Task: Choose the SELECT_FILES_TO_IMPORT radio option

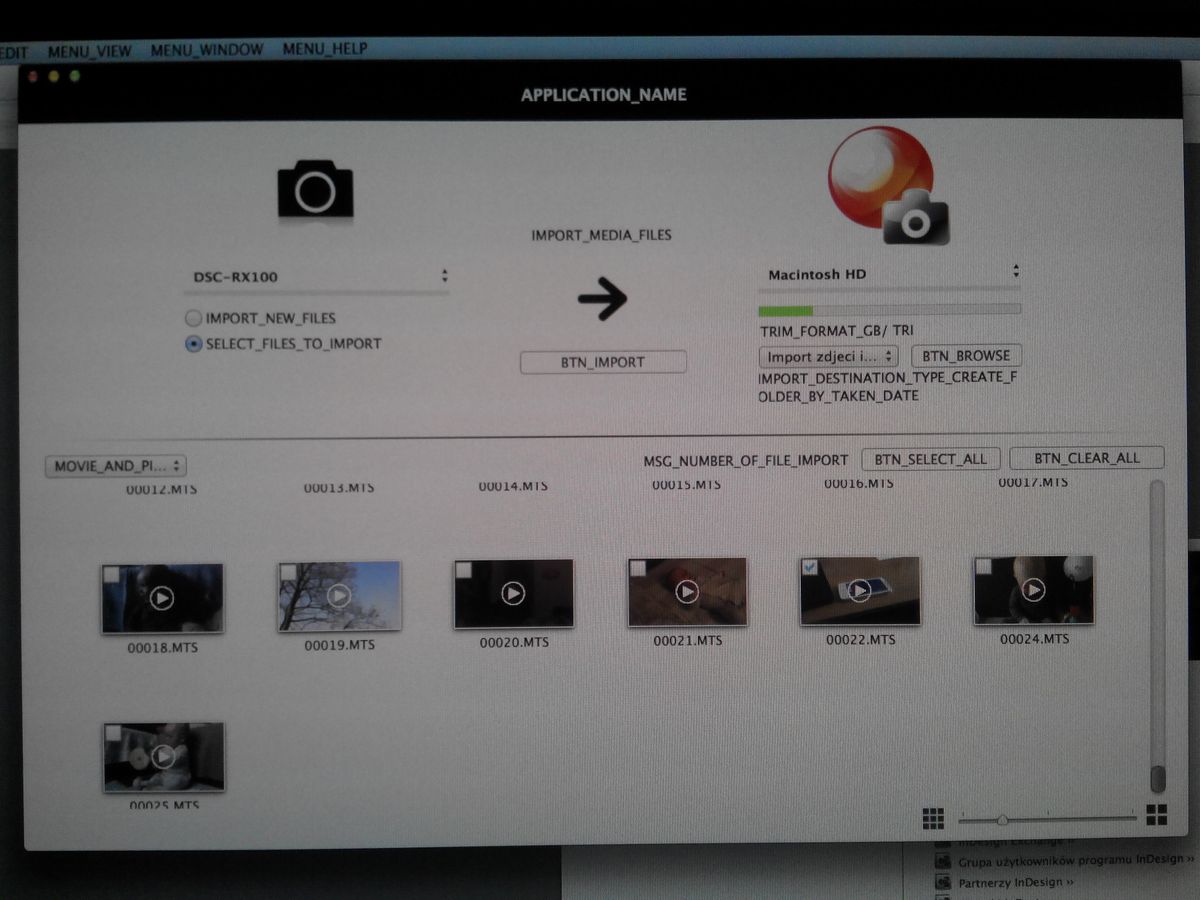Action: tap(194, 344)
